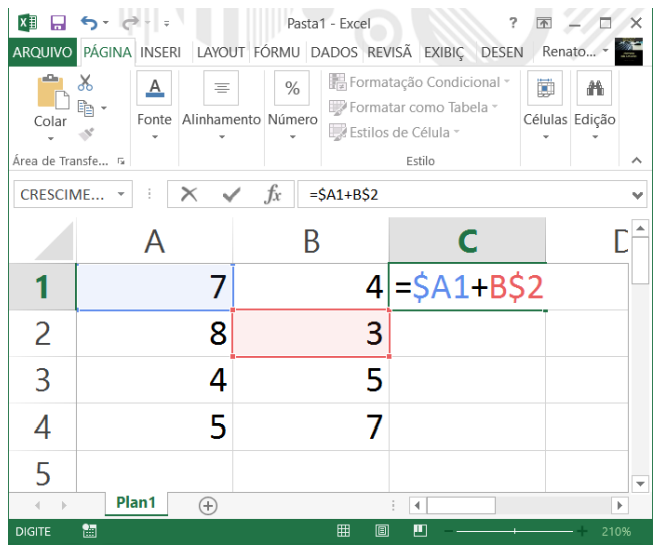Open Estilos de Célula menu
660x550 pixels.
coord(394,132)
